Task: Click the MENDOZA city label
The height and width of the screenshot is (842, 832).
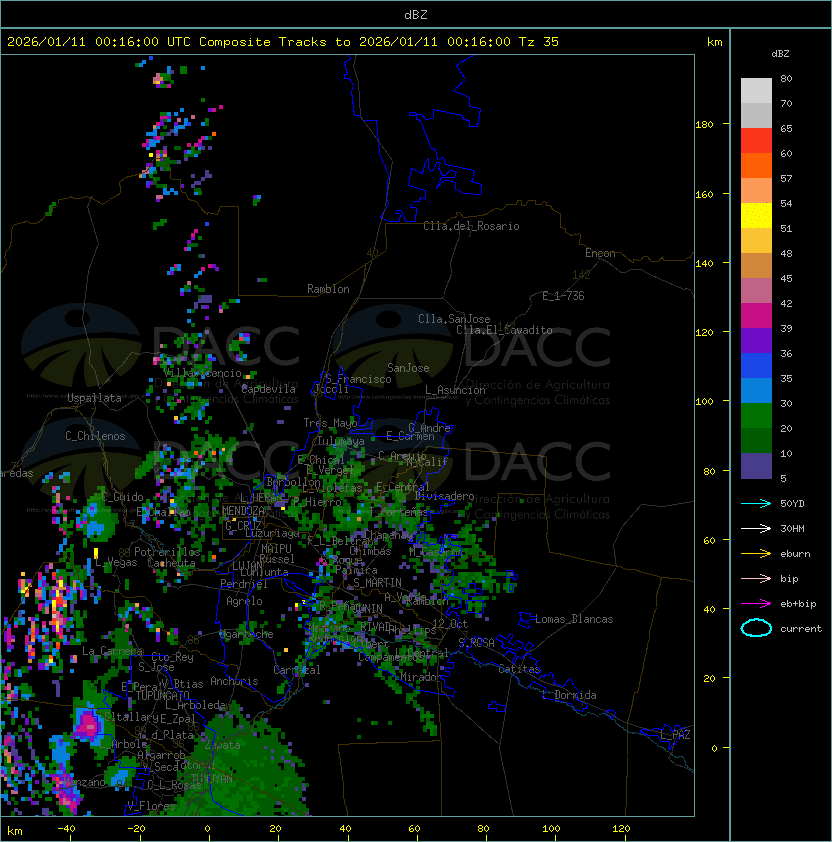Action: pyautogui.click(x=243, y=511)
